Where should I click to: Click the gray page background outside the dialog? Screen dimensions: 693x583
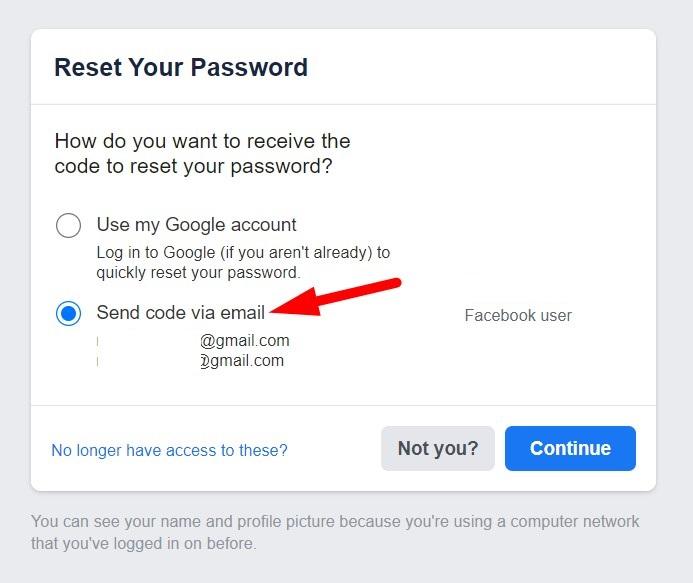[675, 300]
